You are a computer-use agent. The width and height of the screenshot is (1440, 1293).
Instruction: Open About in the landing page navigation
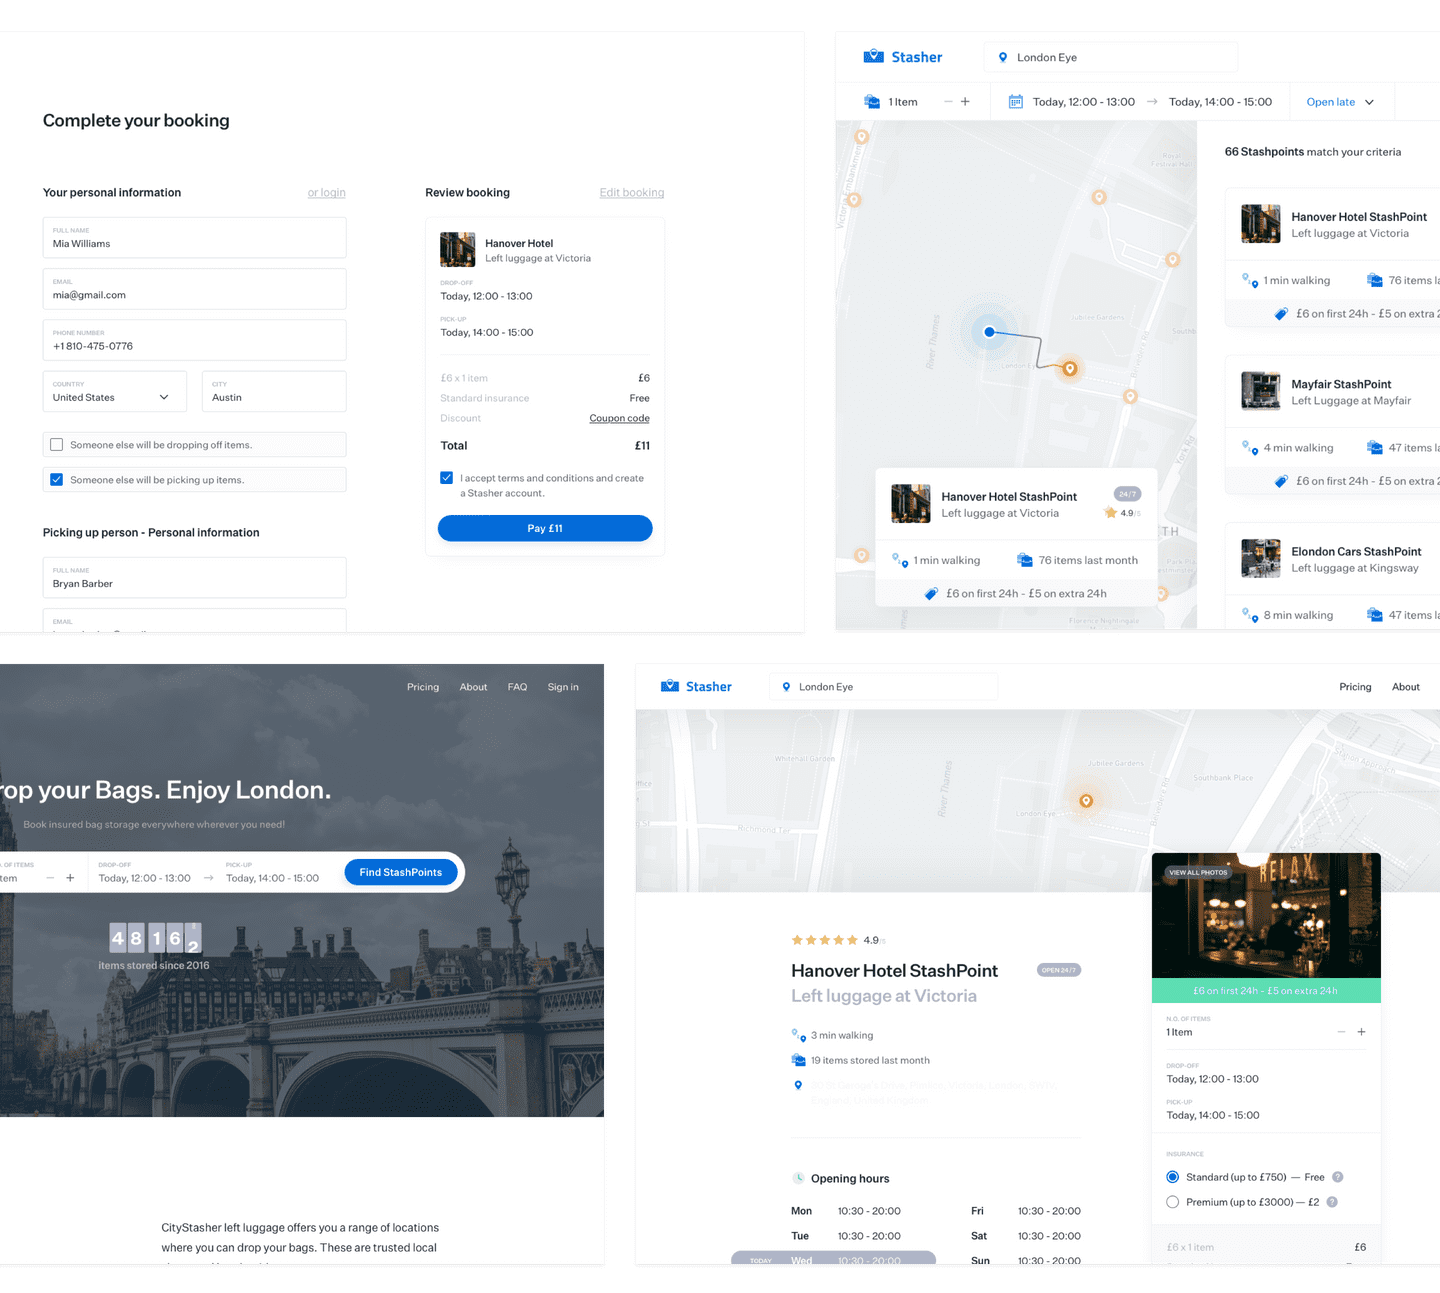click(473, 687)
